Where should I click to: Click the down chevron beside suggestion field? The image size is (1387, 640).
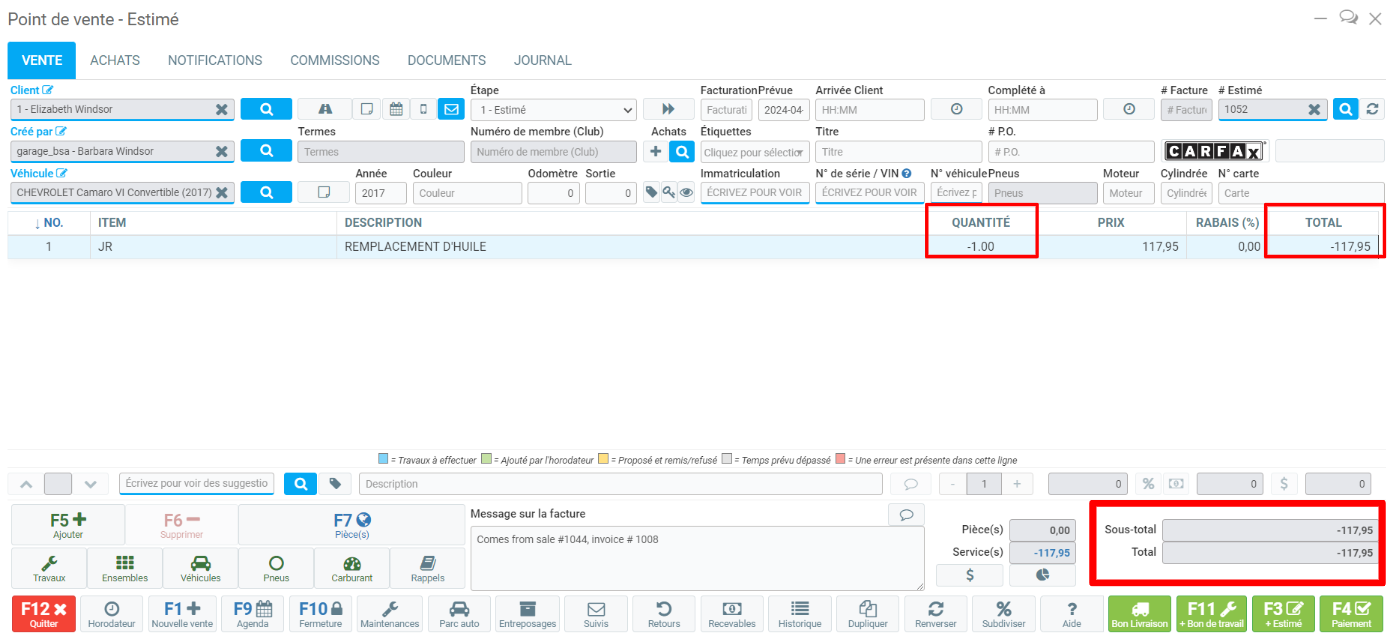point(90,484)
